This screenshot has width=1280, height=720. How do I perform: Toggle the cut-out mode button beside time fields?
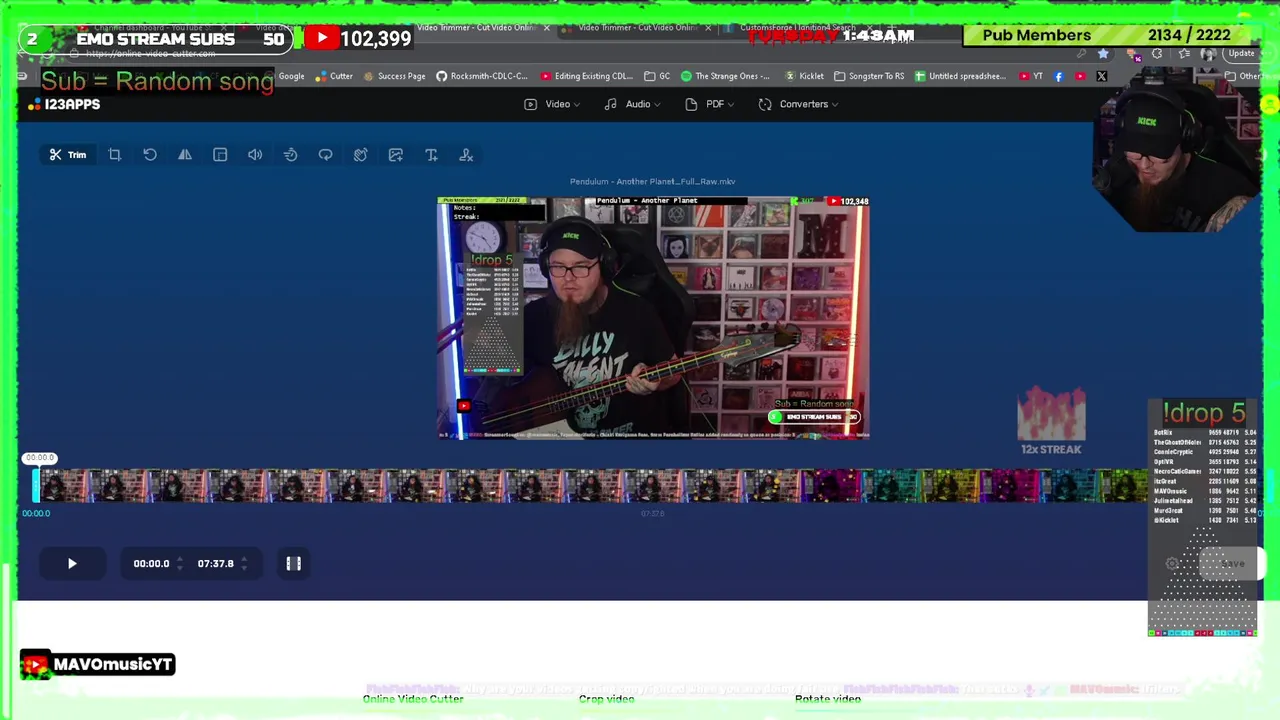(x=294, y=564)
